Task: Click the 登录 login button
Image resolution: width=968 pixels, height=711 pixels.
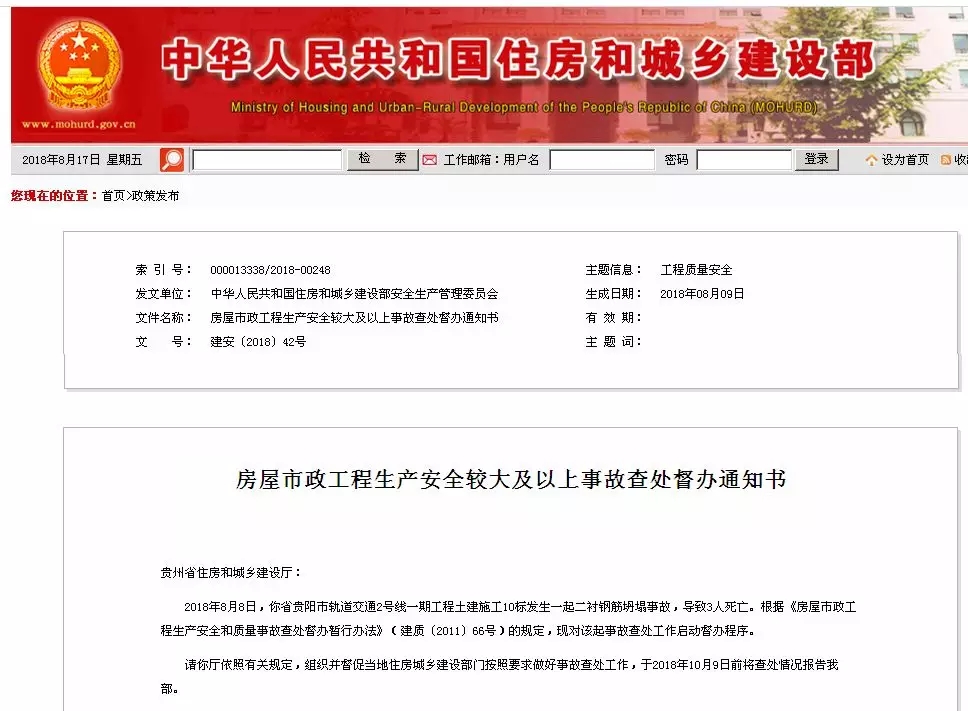Action: [816, 159]
